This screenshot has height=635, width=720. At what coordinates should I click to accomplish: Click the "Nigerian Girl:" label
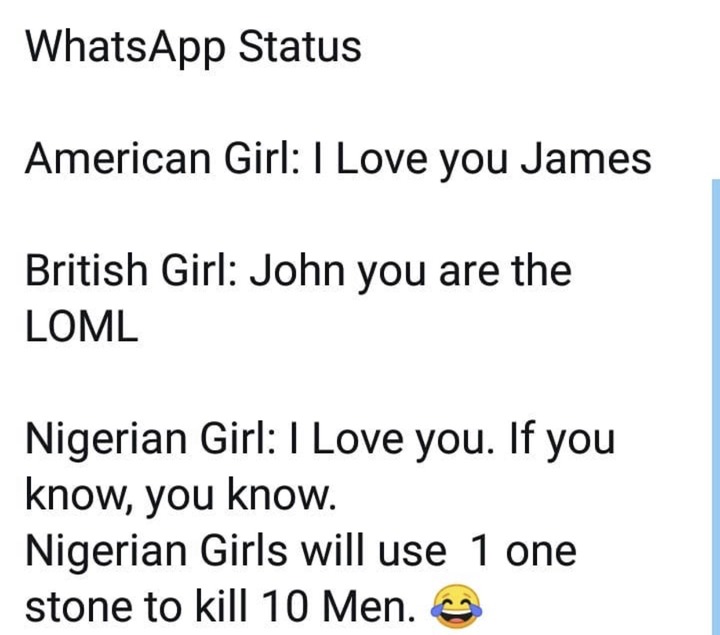(x=151, y=438)
